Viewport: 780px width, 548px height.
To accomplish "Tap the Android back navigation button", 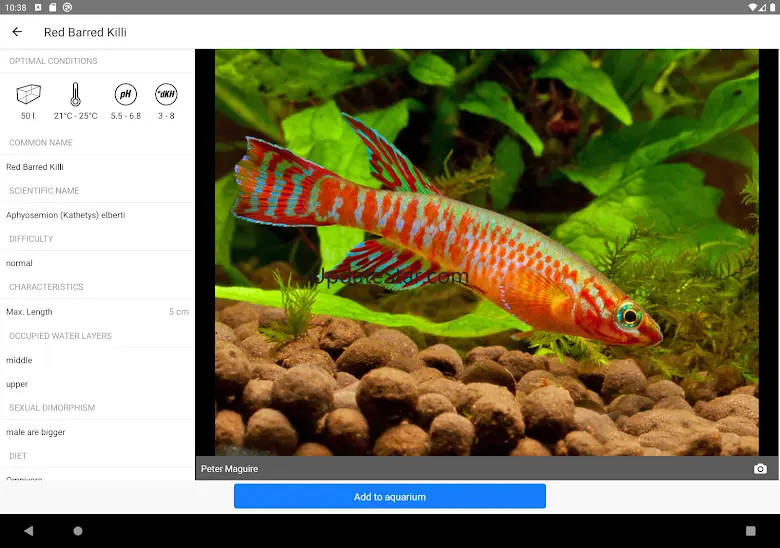I will (28, 531).
